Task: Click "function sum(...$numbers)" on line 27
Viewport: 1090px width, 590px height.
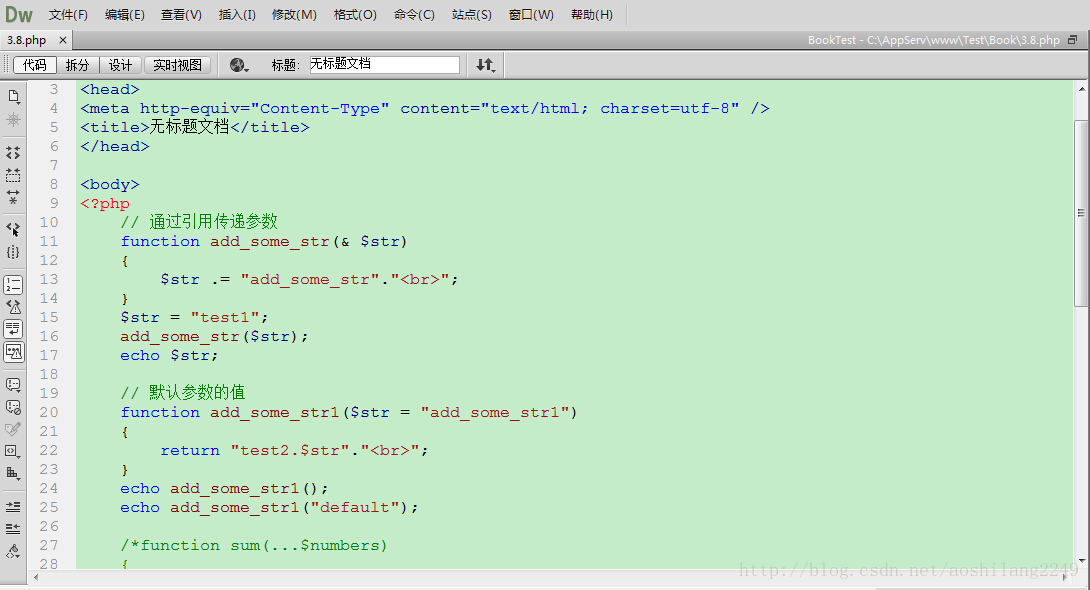Action: coord(263,546)
